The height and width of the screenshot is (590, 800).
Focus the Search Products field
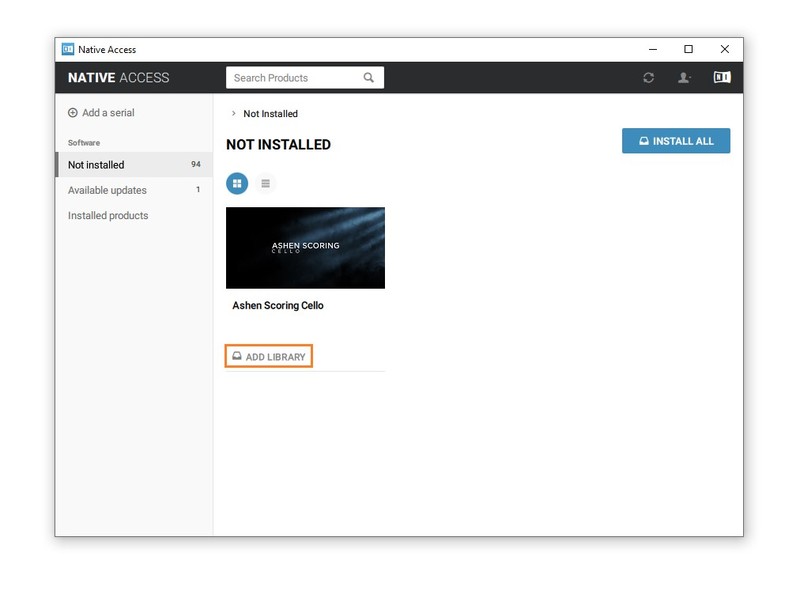pos(305,78)
